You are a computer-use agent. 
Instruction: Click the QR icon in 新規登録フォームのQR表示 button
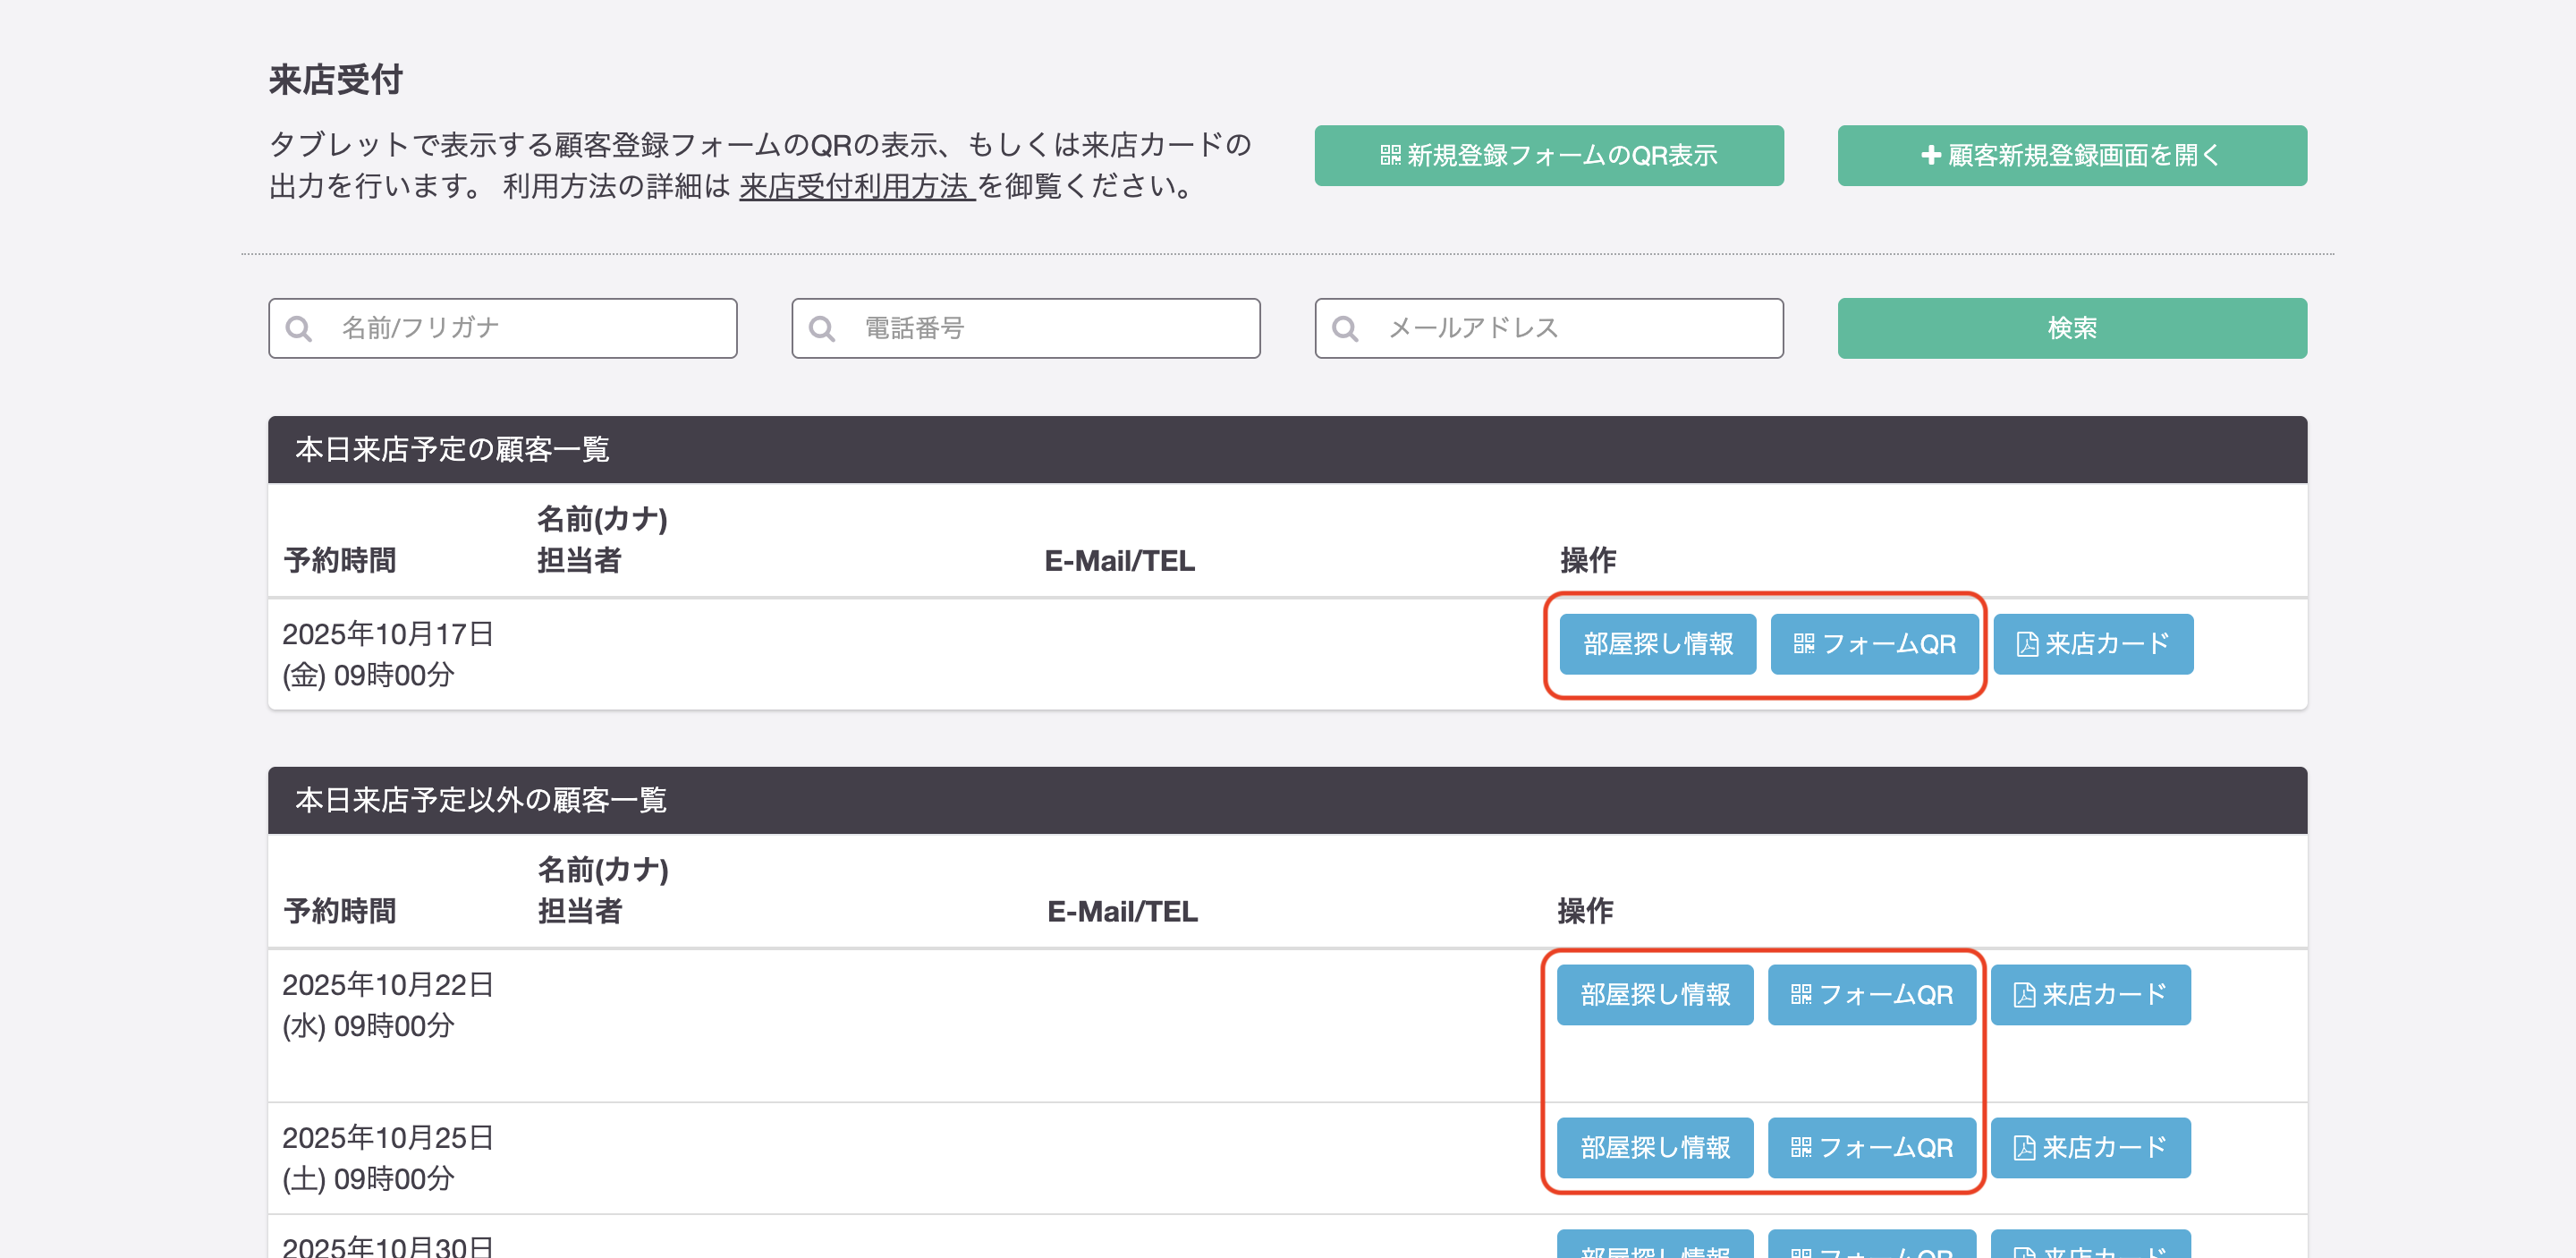coord(1390,155)
